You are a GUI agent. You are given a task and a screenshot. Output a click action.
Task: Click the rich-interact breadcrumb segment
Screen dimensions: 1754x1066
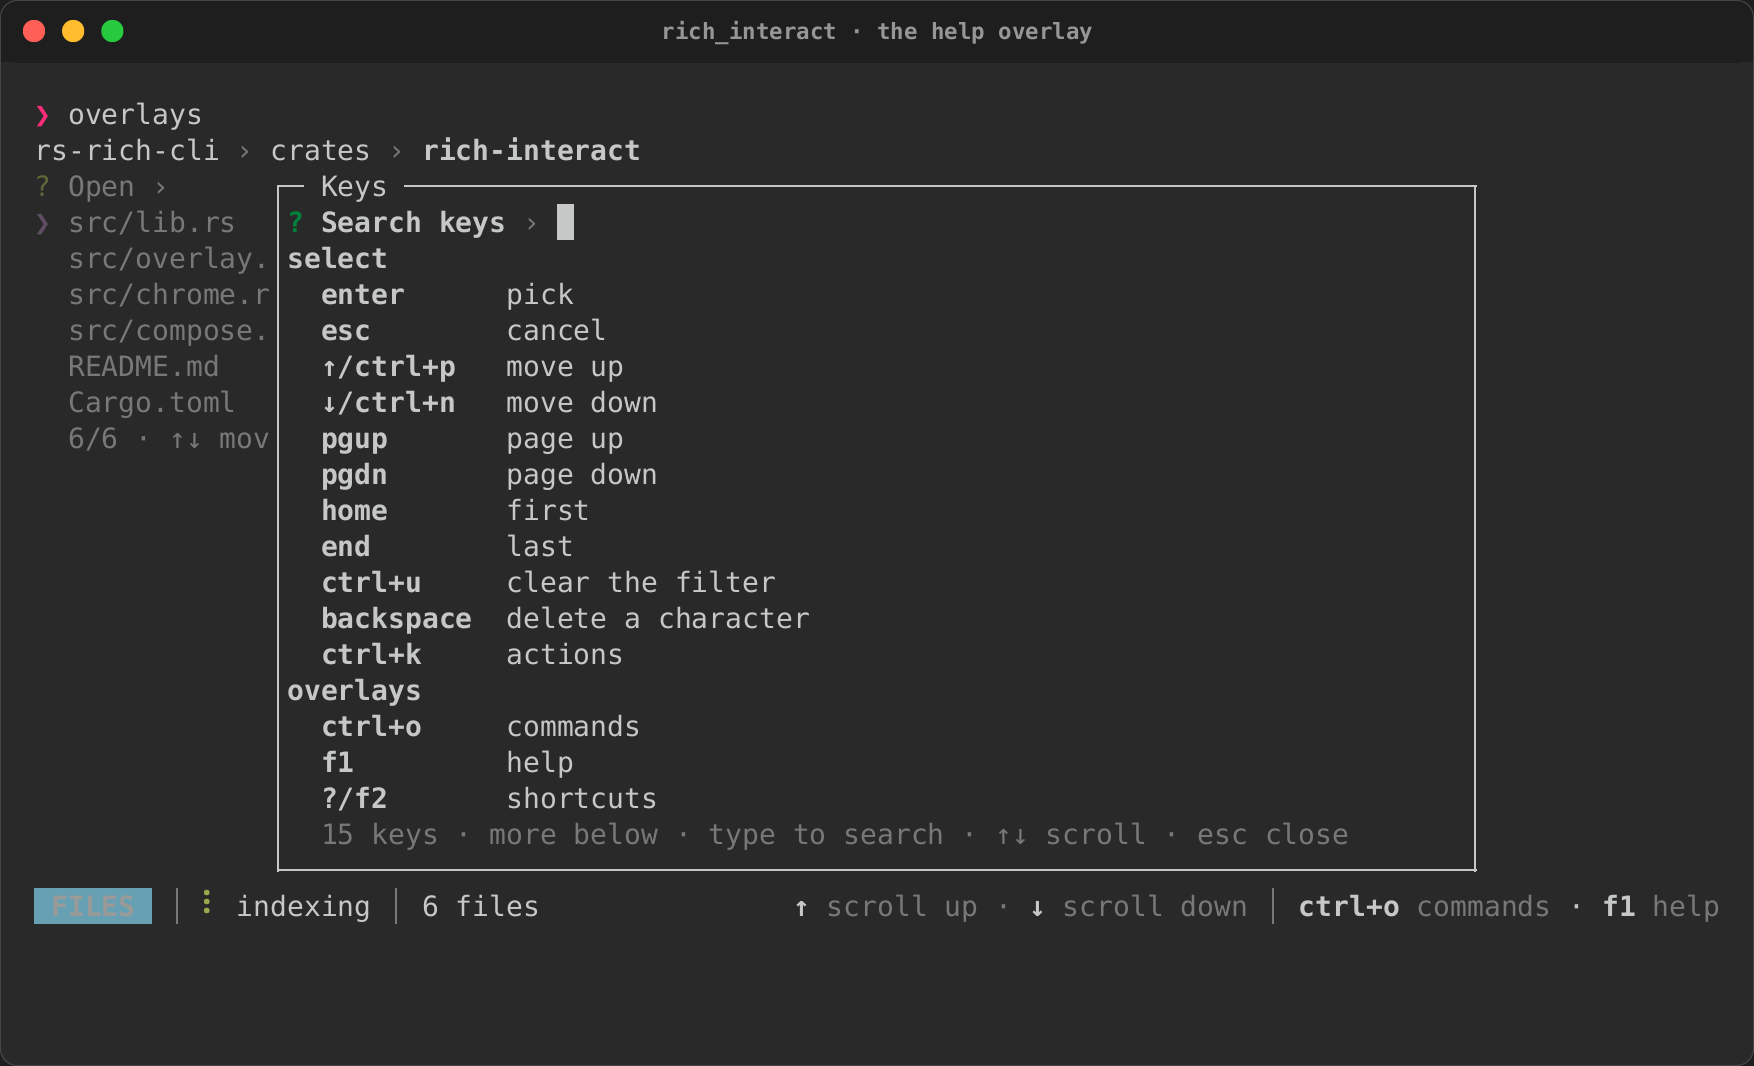531,150
